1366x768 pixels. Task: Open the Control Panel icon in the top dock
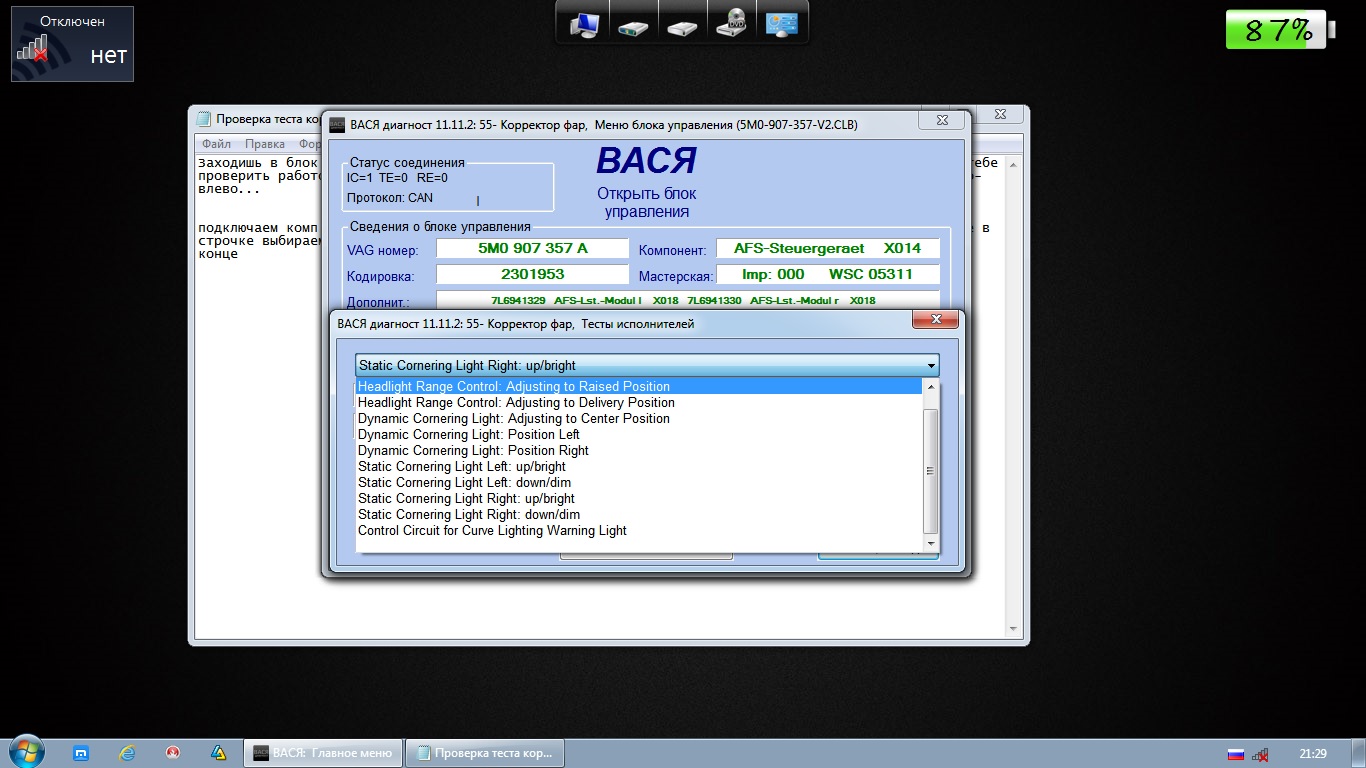pyautogui.click(x=781, y=24)
